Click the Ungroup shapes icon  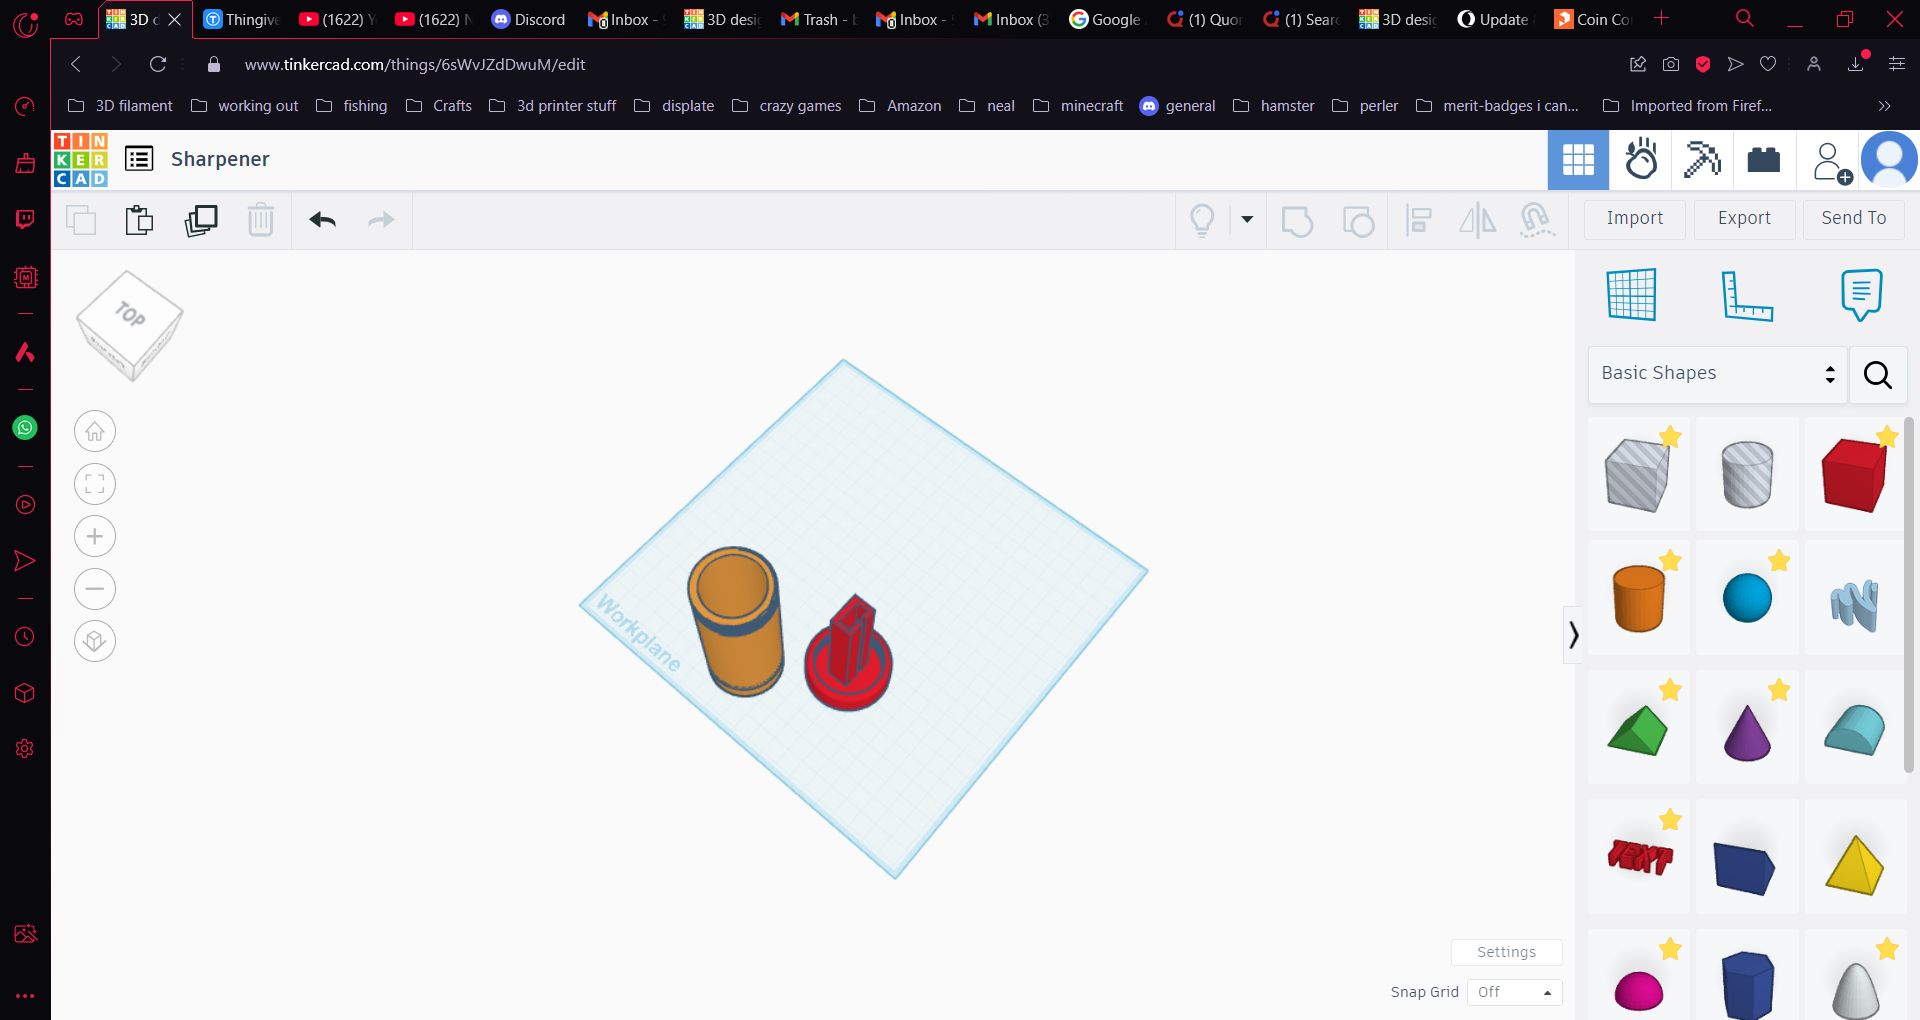[1358, 220]
